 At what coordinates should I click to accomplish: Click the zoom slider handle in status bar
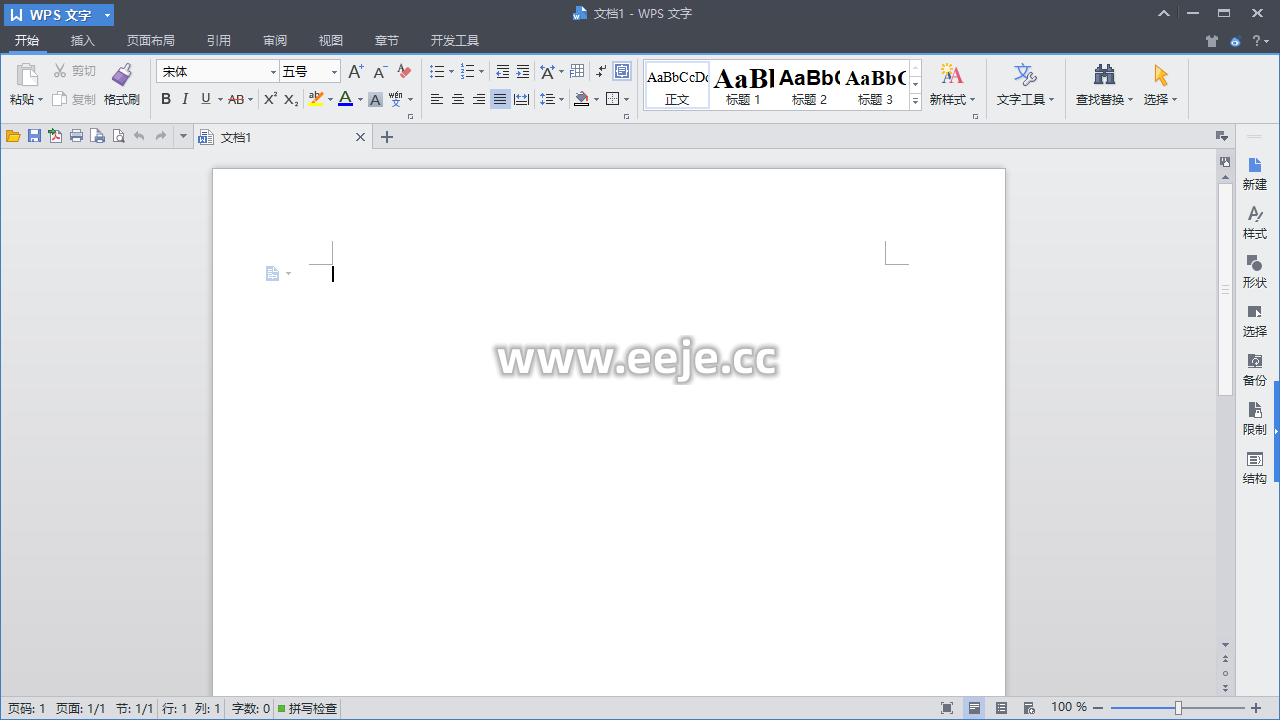pyautogui.click(x=1178, y=708)
